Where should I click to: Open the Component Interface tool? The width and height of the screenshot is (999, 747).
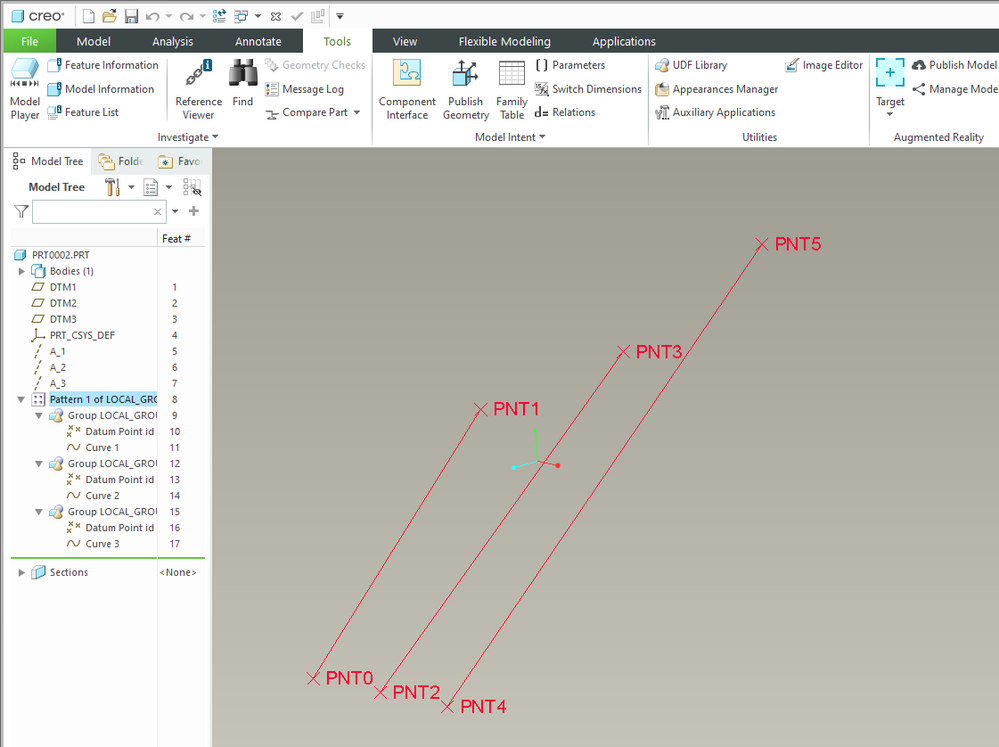(x=407, y=88)
